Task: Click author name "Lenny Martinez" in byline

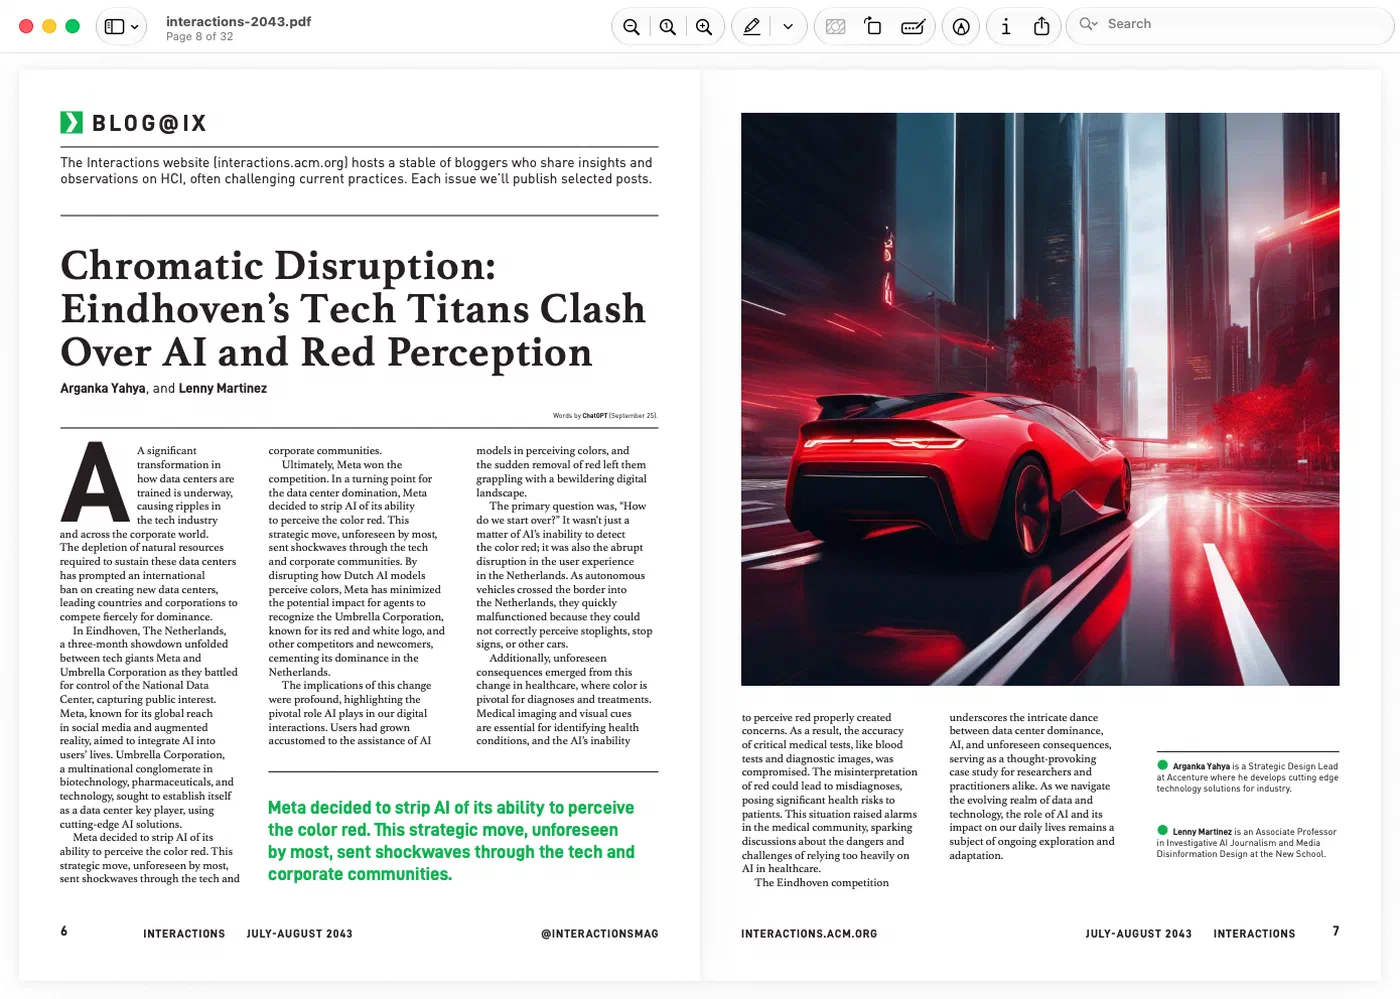Action: tap(223, 388)
